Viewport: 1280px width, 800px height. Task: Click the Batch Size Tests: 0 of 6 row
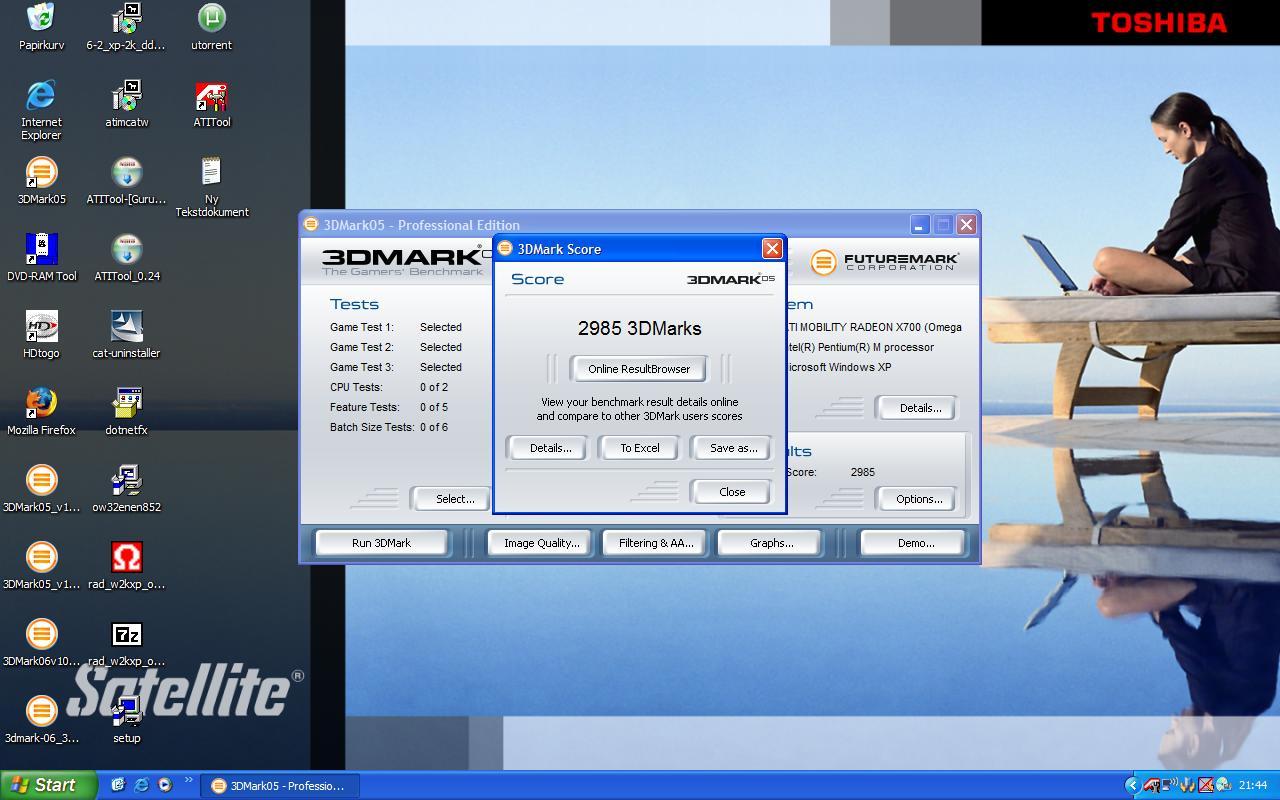pos(389,427)
